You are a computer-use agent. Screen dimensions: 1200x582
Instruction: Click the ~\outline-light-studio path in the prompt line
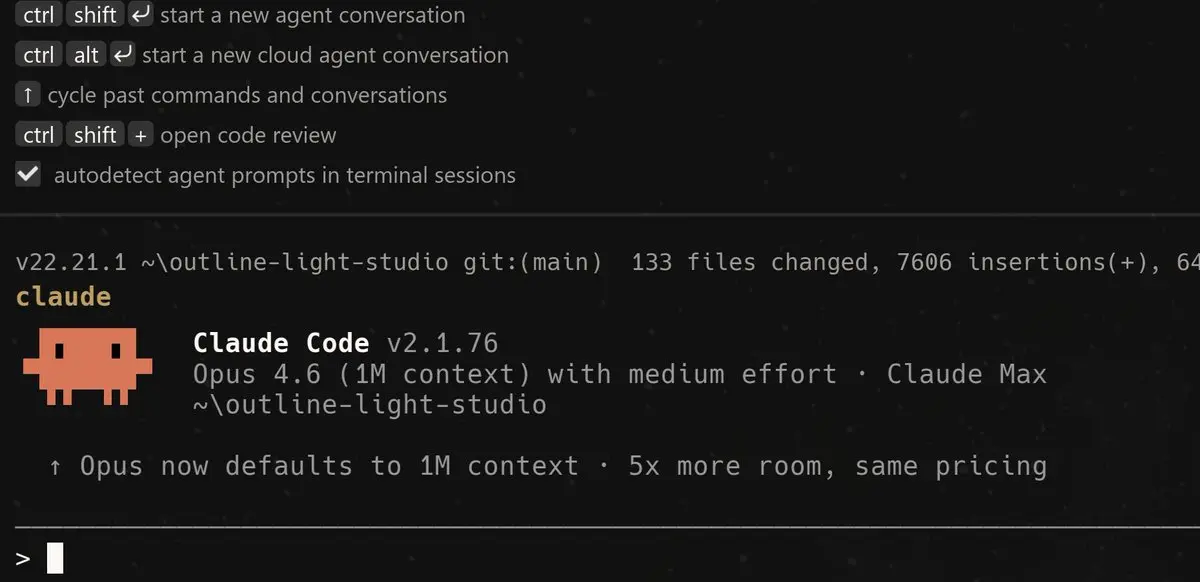[293, 262]
